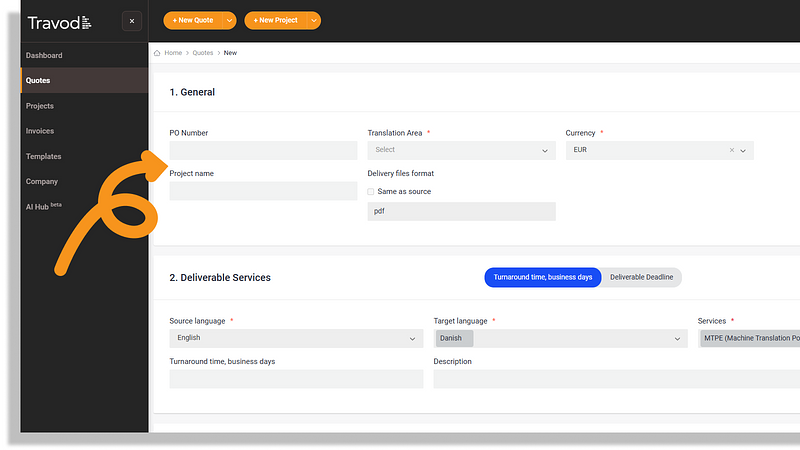Viewport: 800px width, 450px height.
Task: Click the + New Quote button
Action: [192, 20]
